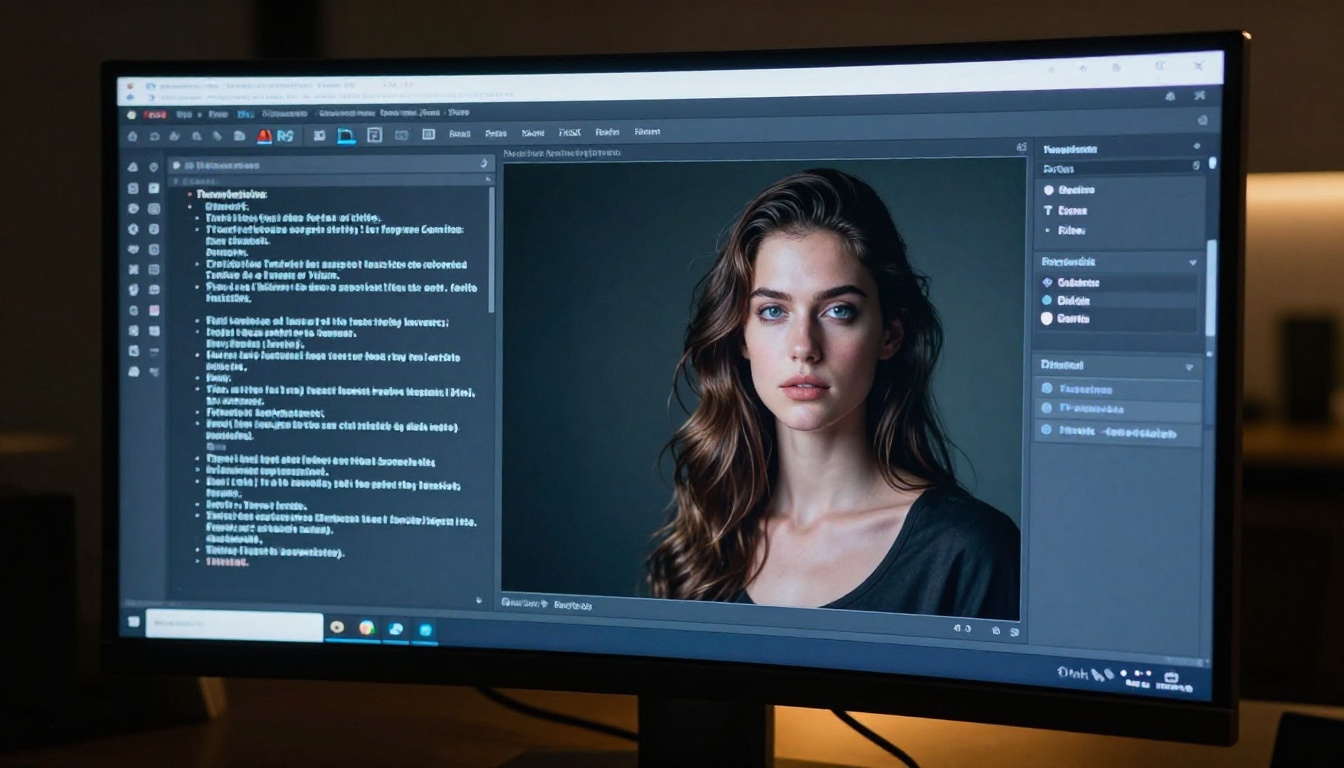
Task: Click the pink square icon in the left sidebar
Action: pyautogui.click(x=154, y=310)
